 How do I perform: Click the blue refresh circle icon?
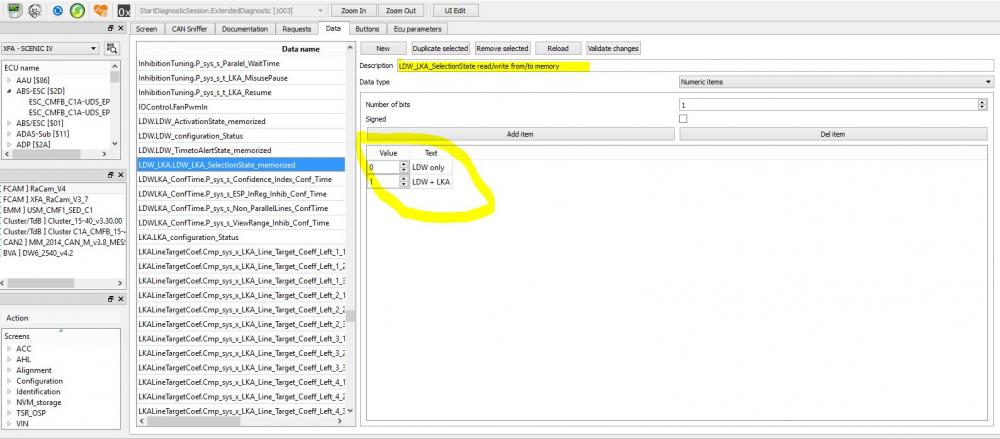57,10
